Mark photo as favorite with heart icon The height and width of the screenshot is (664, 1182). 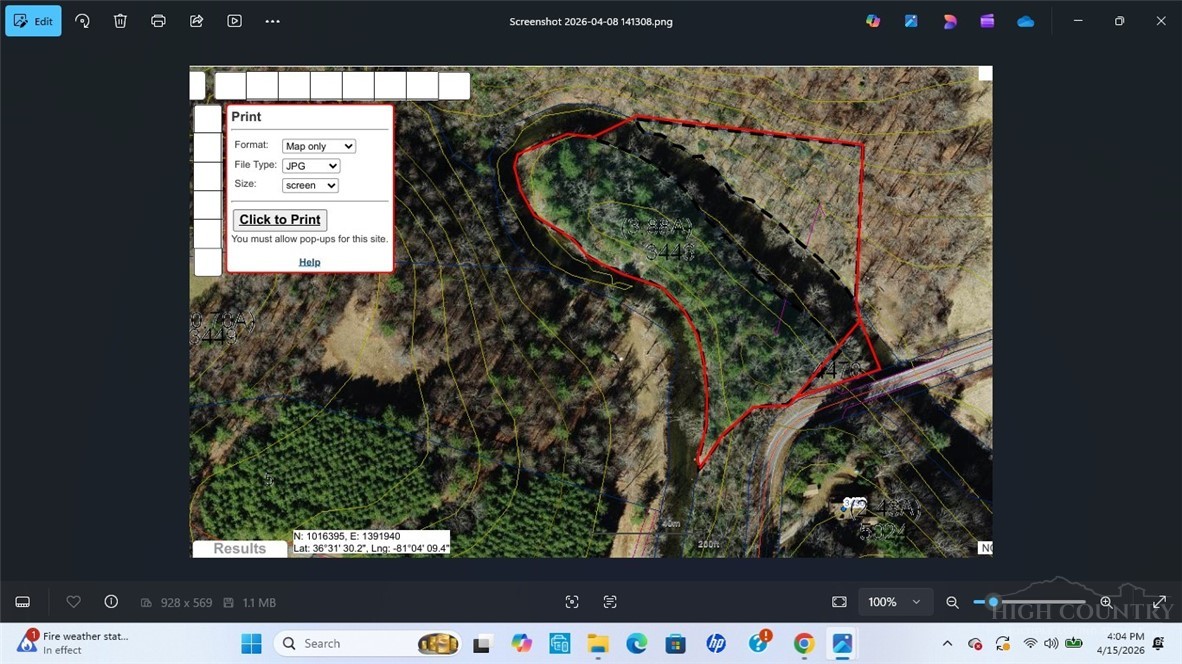73,602
